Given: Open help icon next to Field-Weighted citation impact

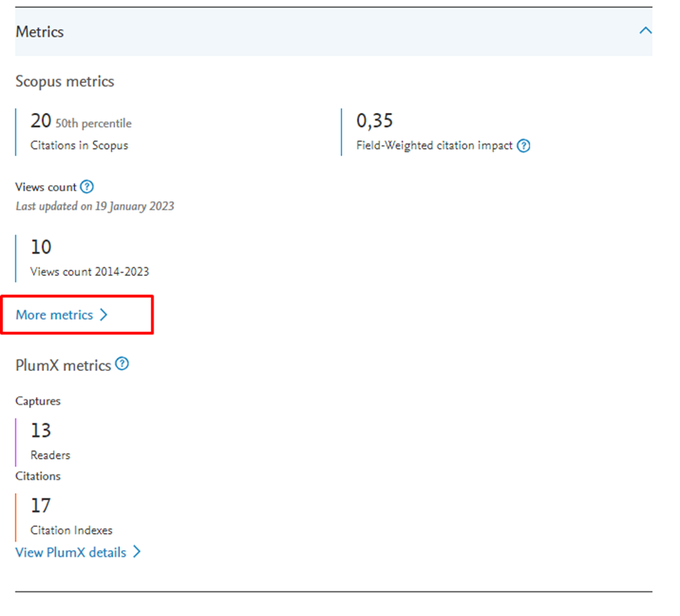Looking at the screenshot, I should (x=523, y=146).
